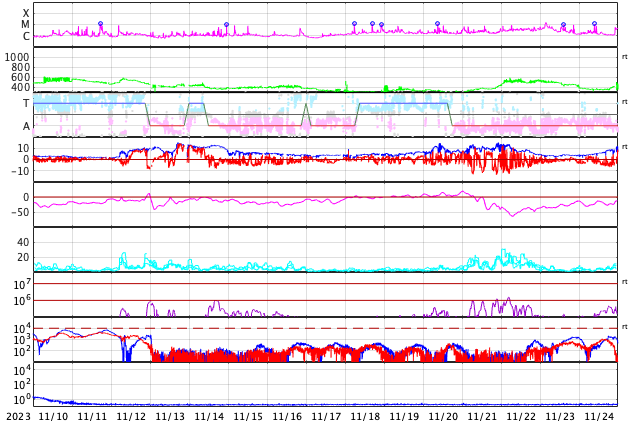This screenshot has width=634, height=424.
Task: Click the X flare class axis label
Action: click(26, 13)
